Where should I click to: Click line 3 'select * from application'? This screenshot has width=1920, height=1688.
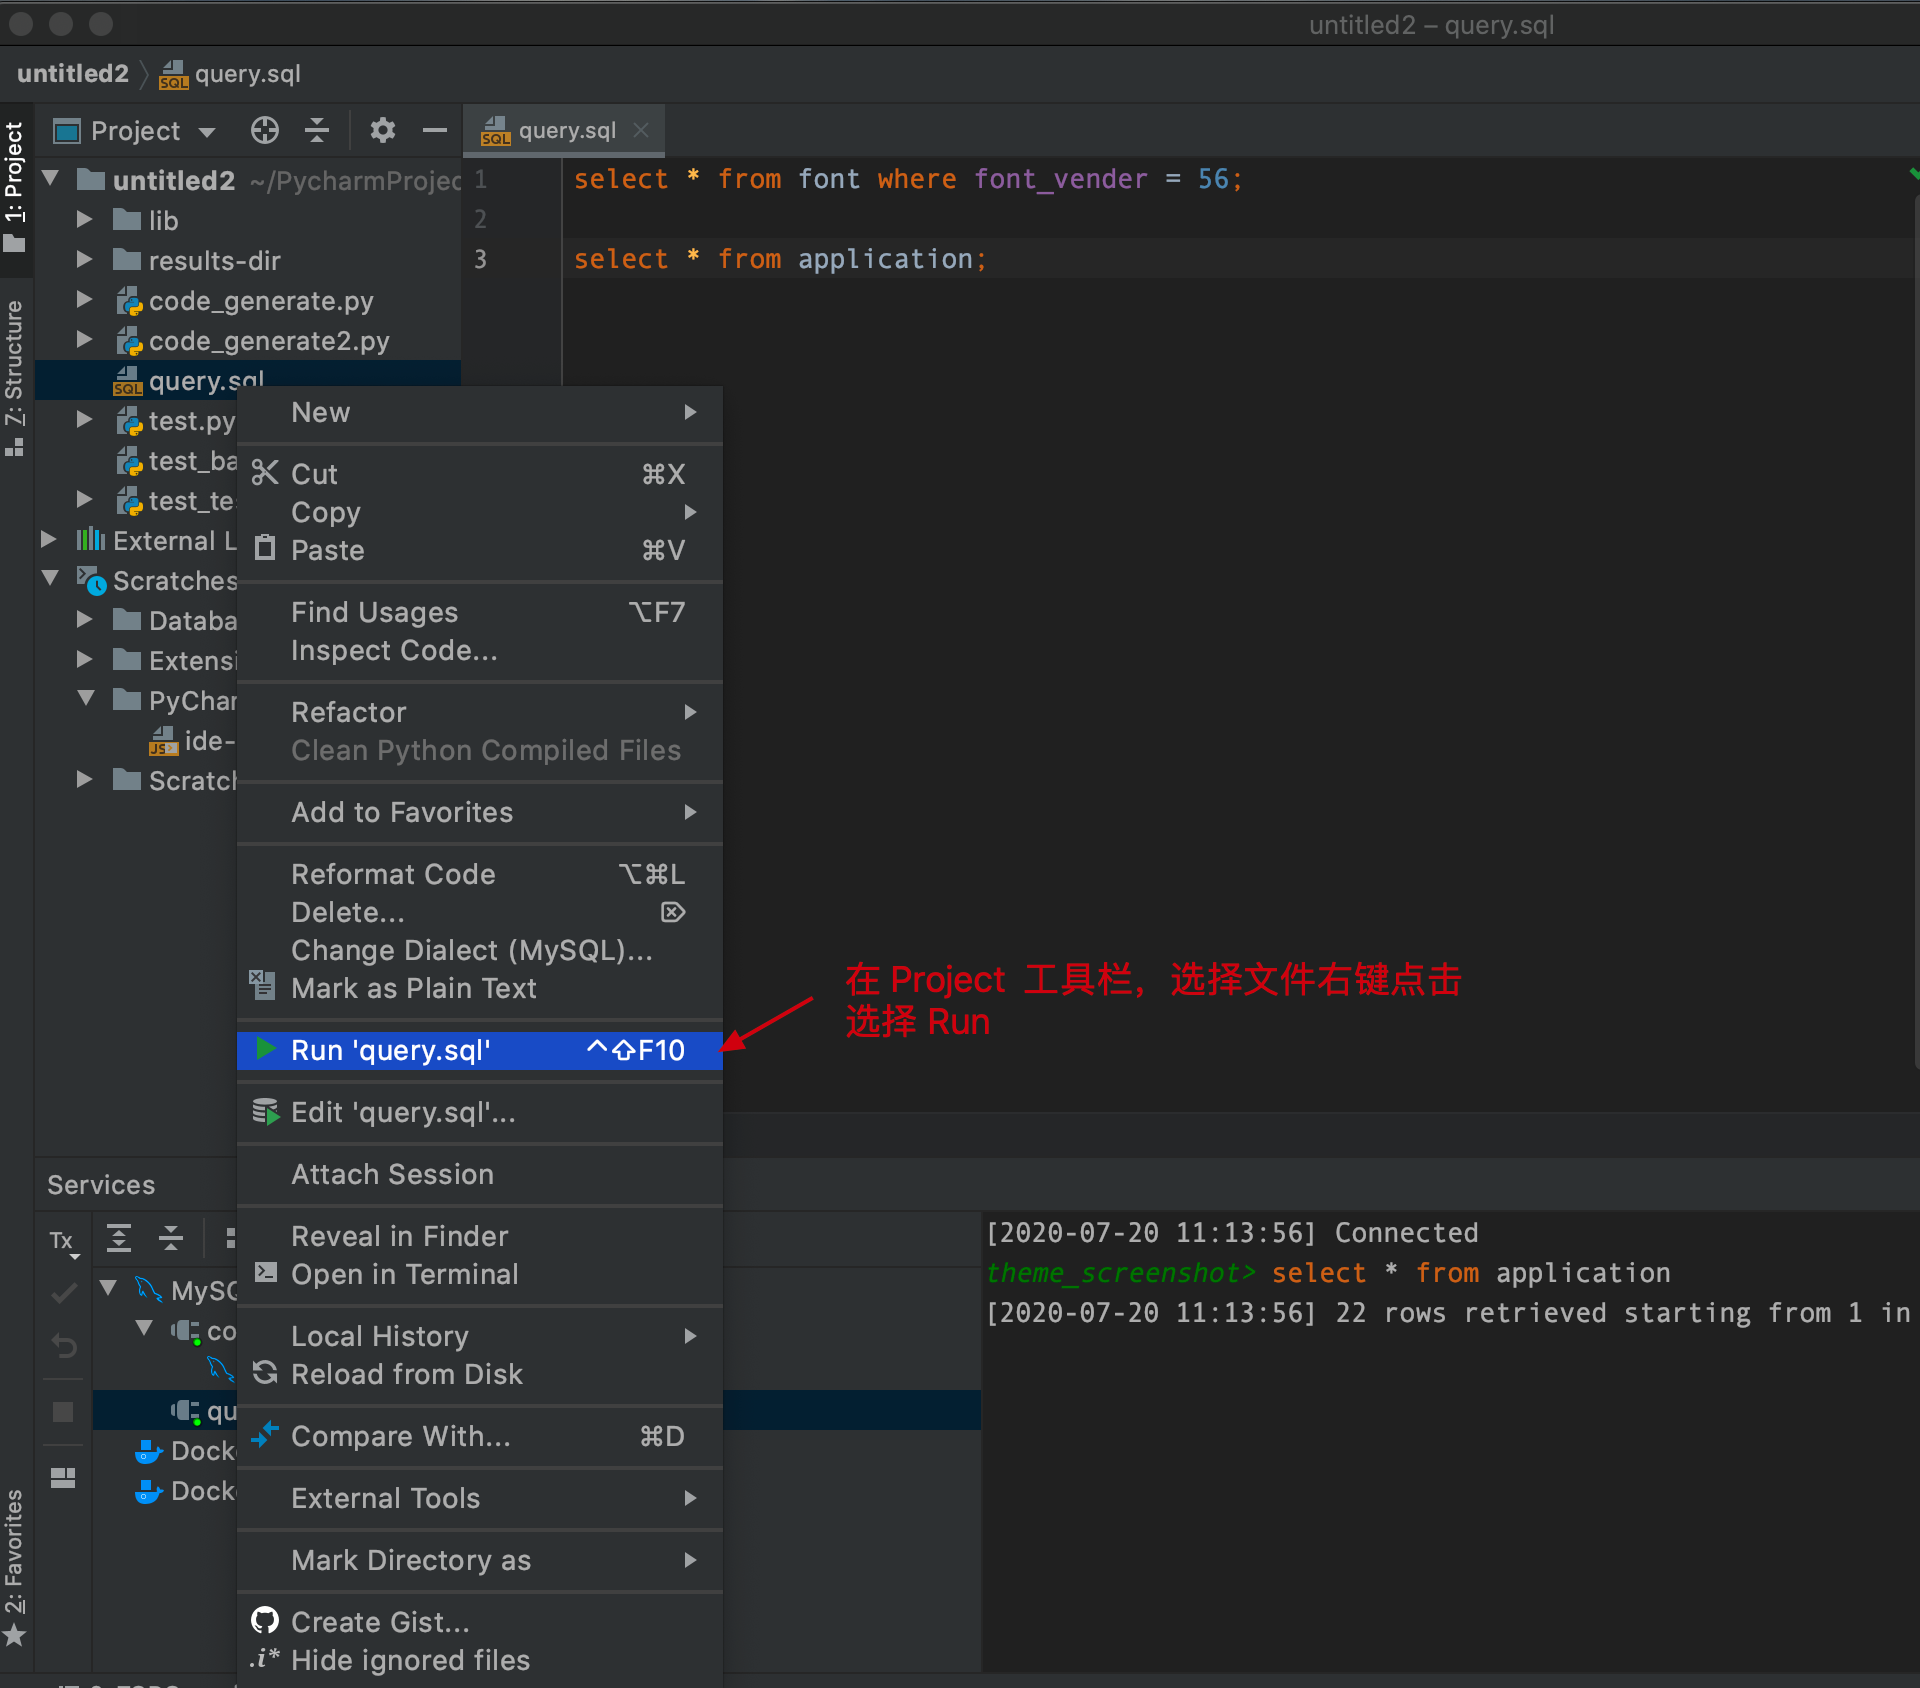point(780,259)
